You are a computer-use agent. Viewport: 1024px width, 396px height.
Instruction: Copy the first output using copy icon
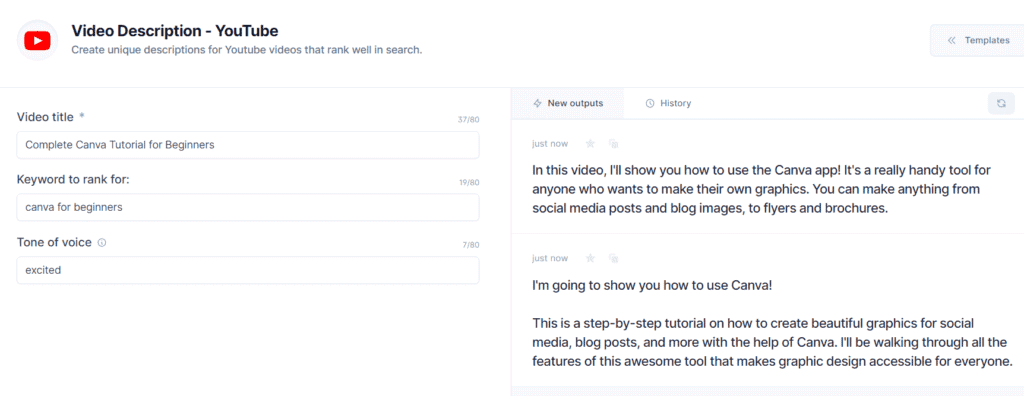click(613, 144)
